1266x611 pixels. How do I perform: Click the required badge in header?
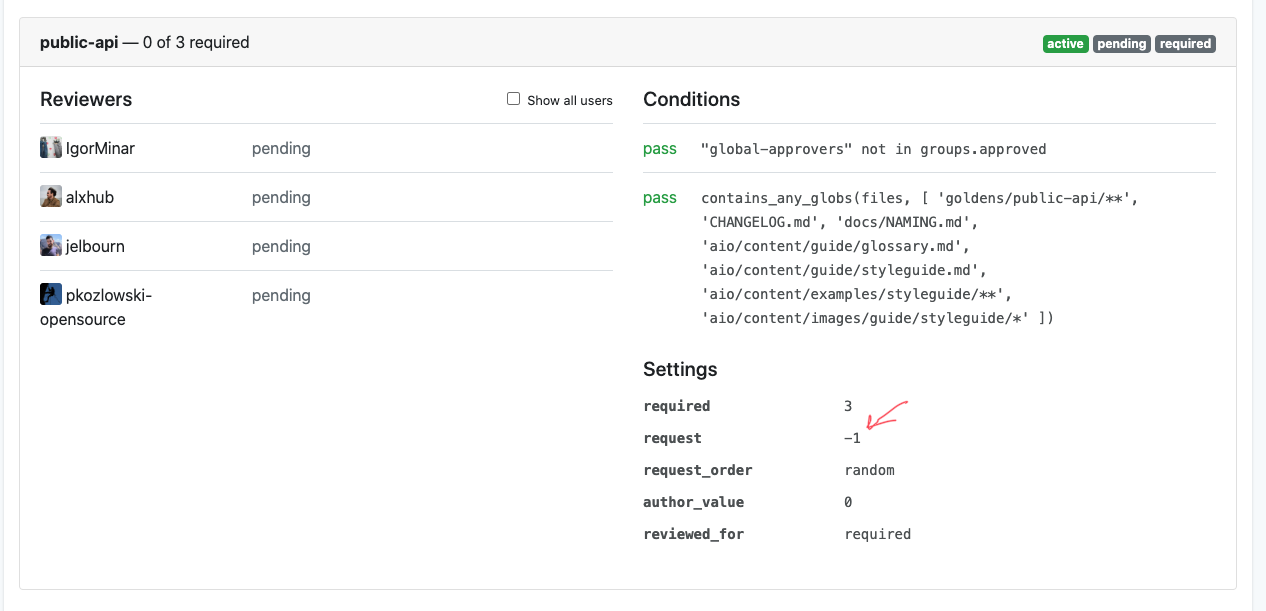[1185, 44]
